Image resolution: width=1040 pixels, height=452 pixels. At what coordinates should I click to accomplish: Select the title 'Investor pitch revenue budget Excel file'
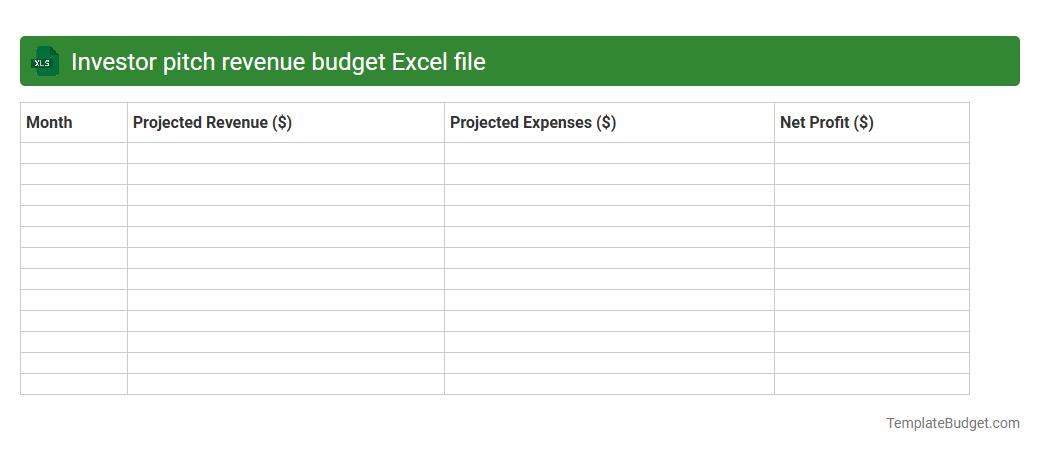tap(278, 62)
